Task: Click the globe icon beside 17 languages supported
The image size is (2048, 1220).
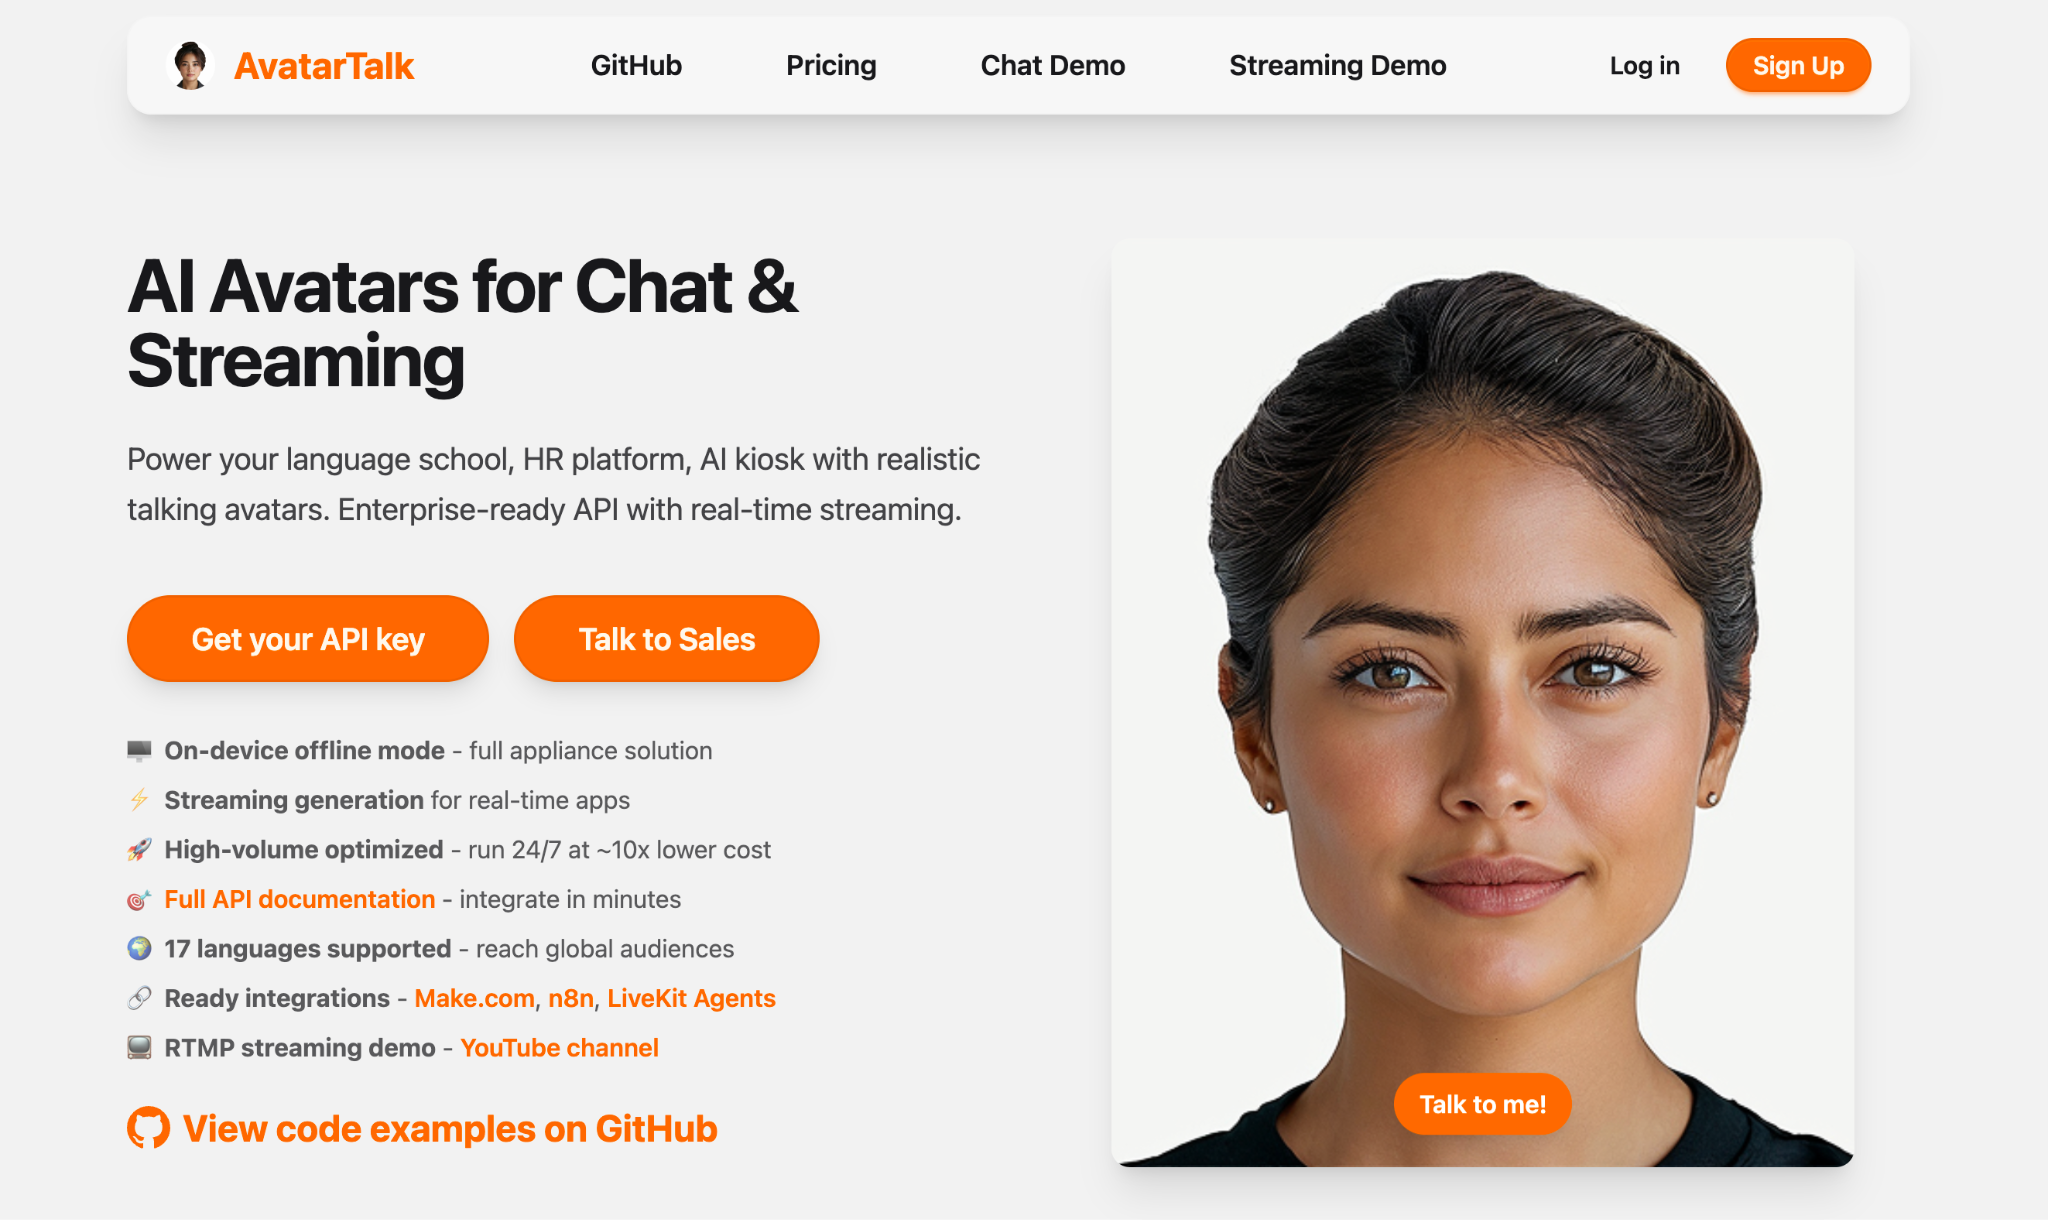Action: point(139,948)
